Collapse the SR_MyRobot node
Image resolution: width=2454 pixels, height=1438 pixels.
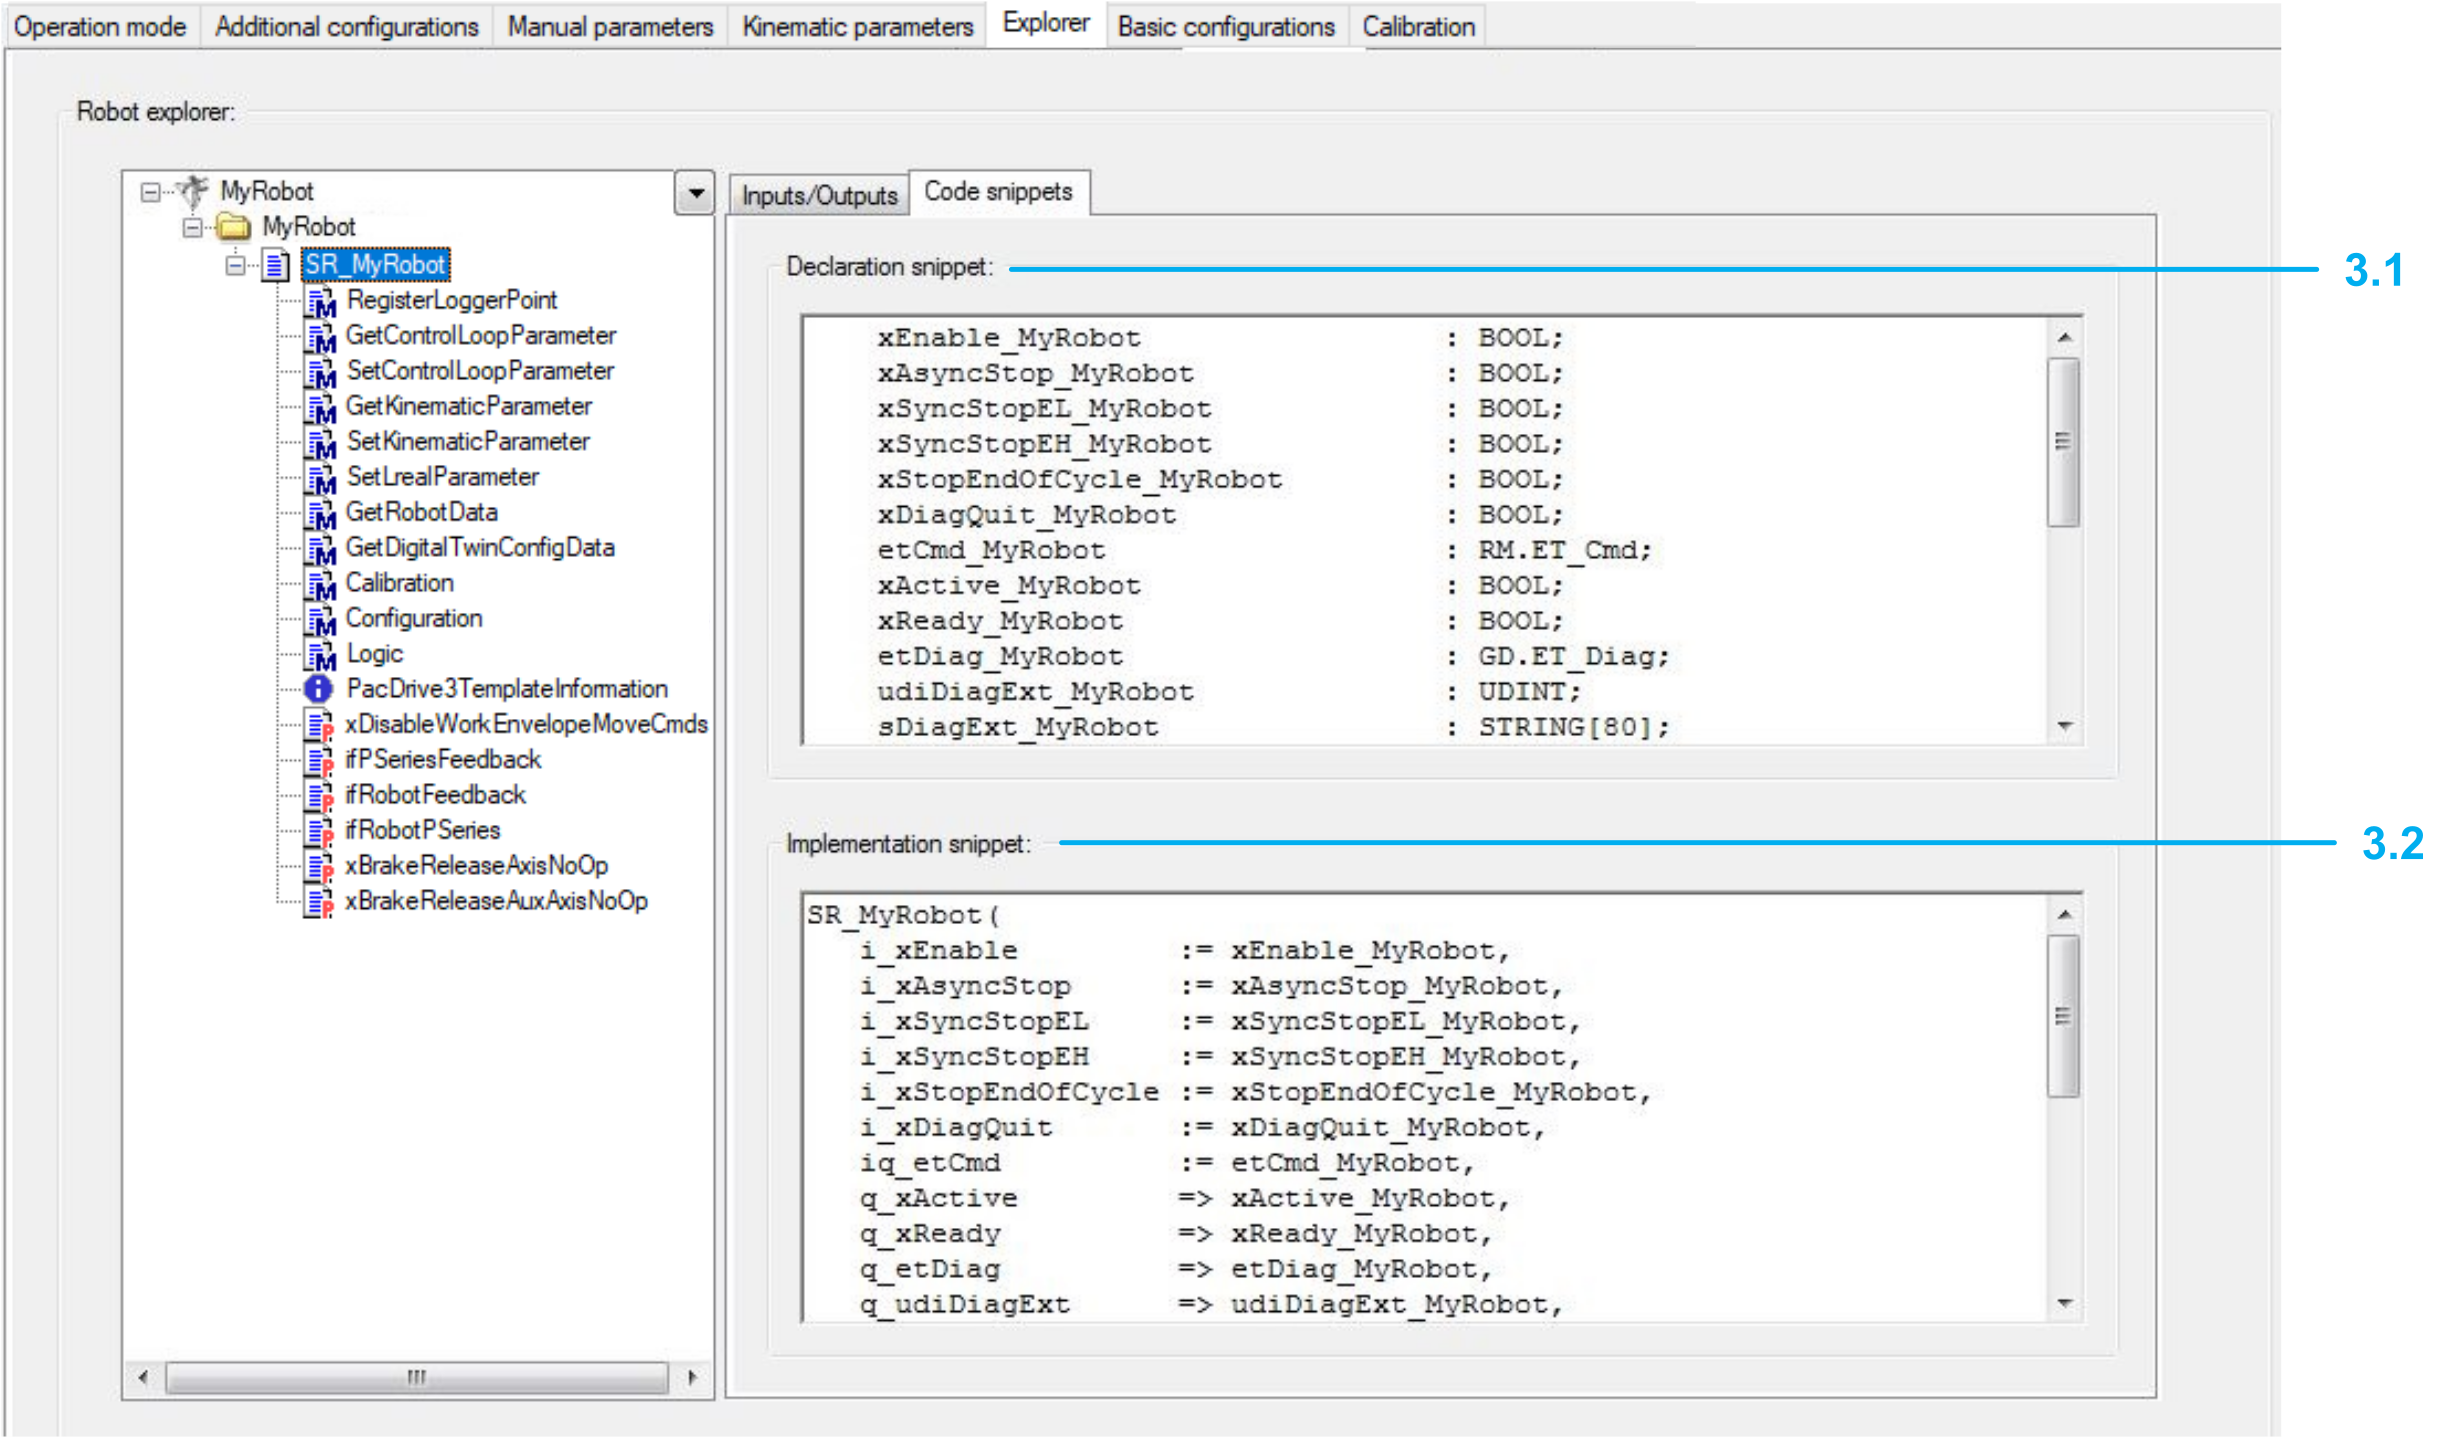coord(235,265)
